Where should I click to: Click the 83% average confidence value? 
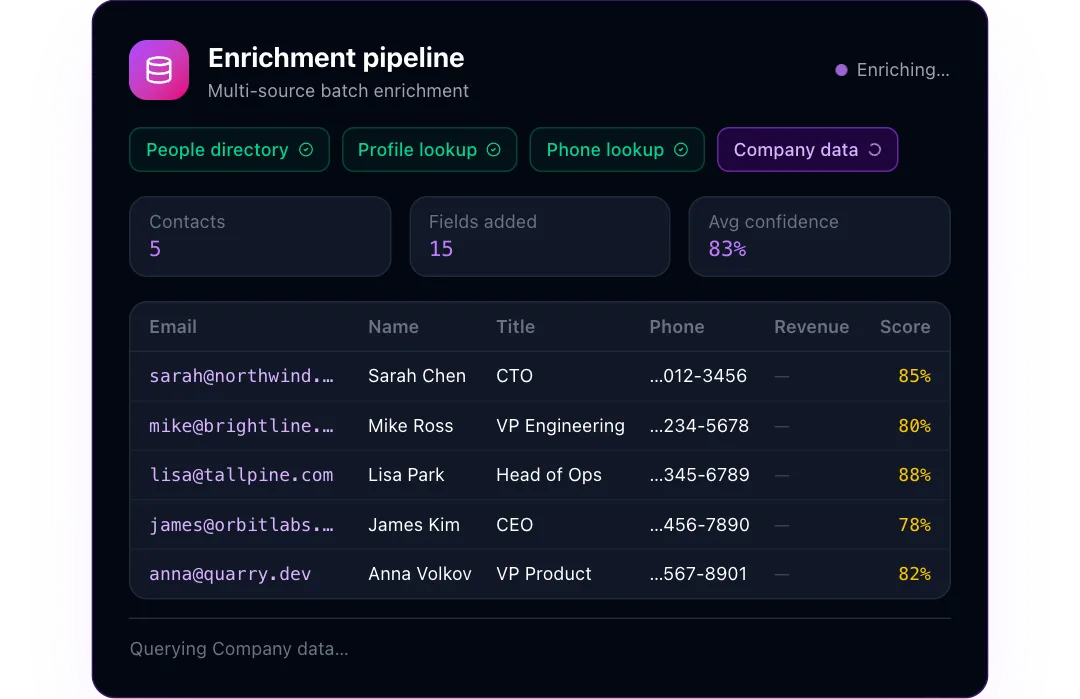tap(727, 249)
